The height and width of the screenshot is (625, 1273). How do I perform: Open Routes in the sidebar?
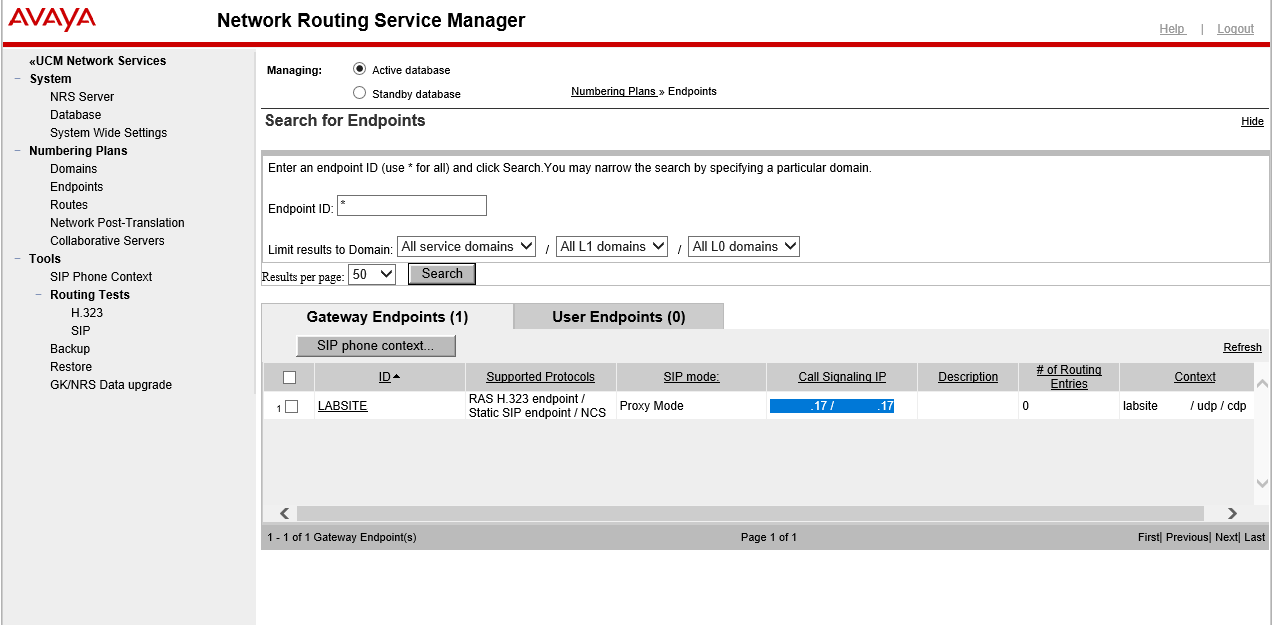tap(69, 205)
